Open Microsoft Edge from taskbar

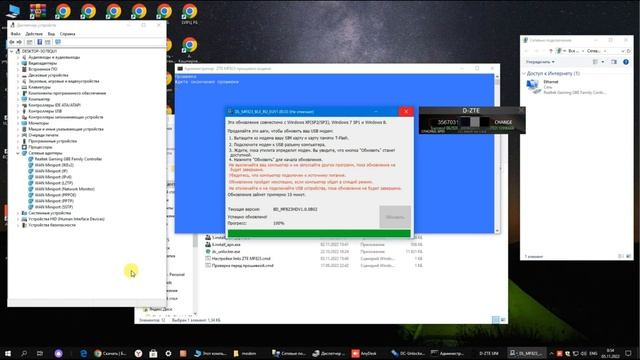pos(84,353)
